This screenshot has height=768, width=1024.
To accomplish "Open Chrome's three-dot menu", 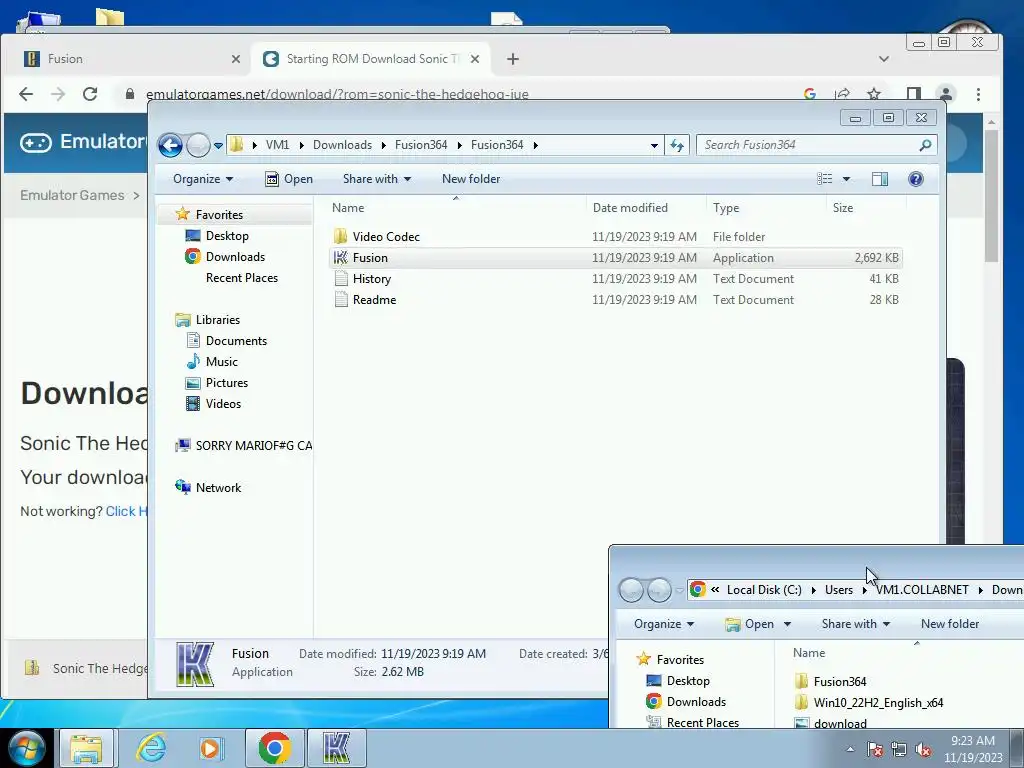I will click(x=978, y=94).
